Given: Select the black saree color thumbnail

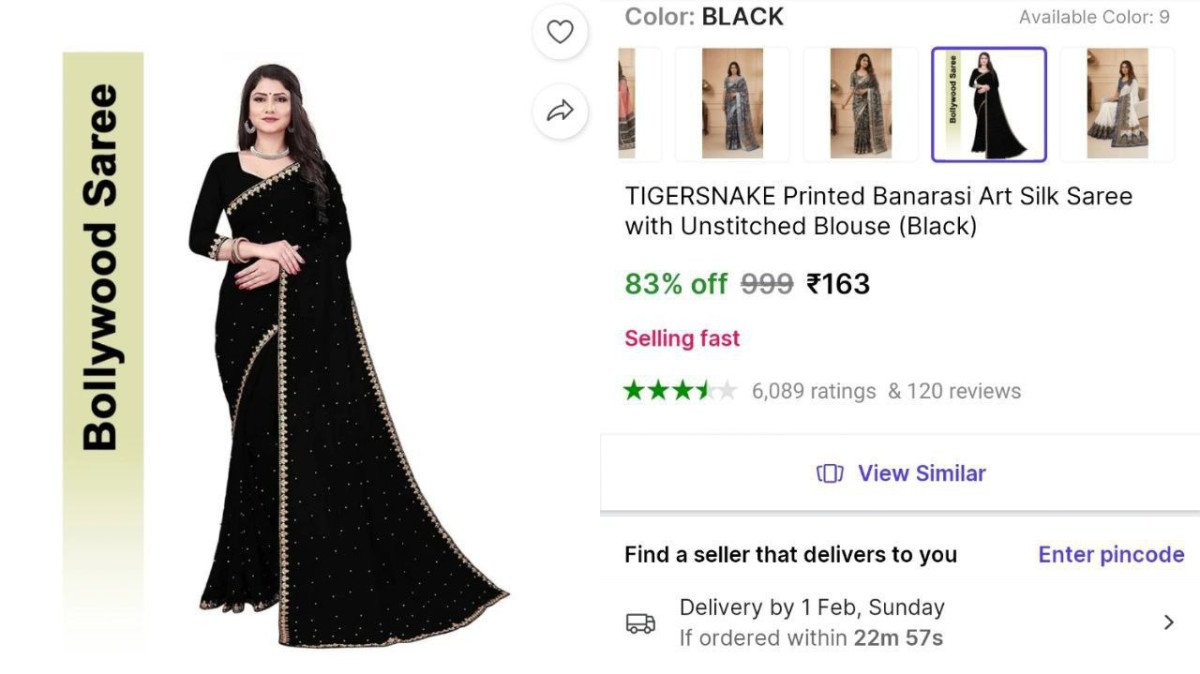Looking at the screenshot, I should (989, 104).
